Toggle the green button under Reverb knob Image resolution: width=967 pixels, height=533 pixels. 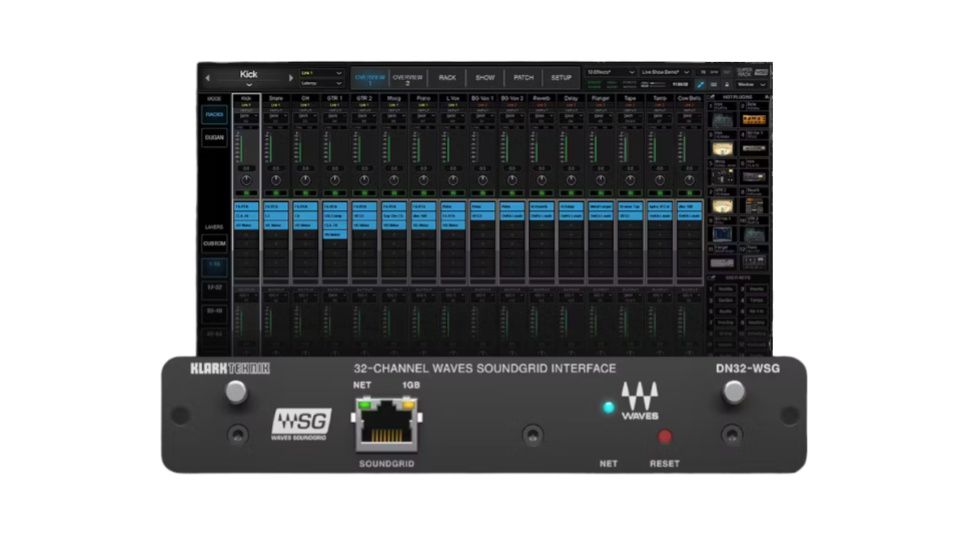tap(541, 193)
